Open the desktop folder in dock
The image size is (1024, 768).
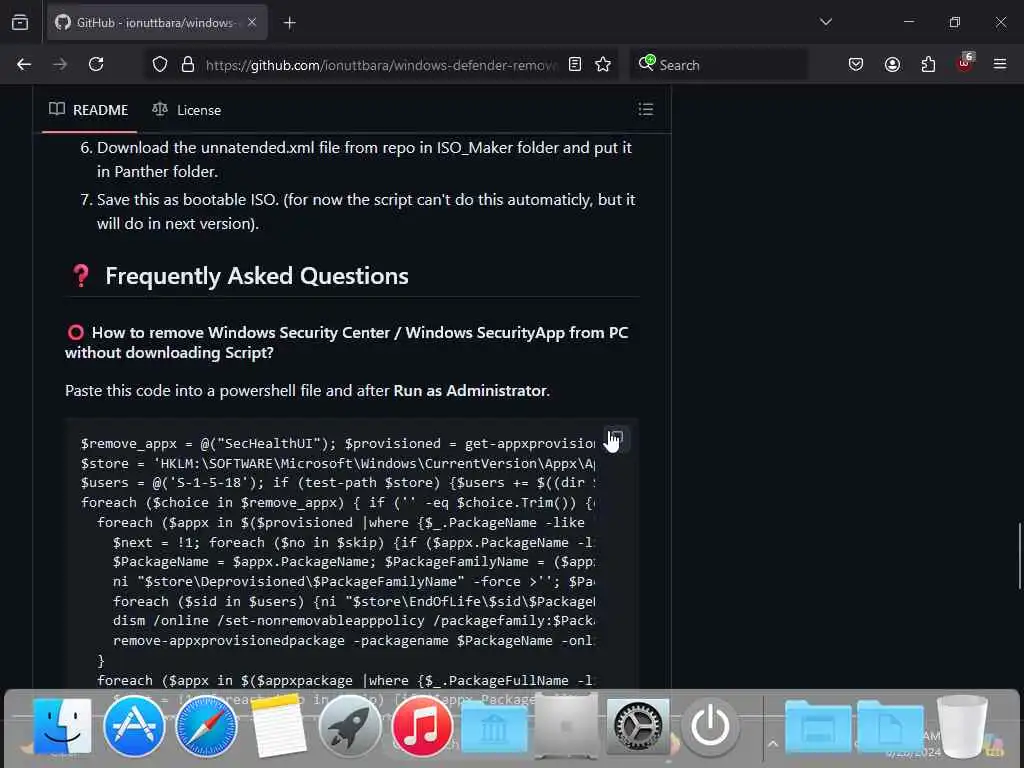tap(818, 728)
